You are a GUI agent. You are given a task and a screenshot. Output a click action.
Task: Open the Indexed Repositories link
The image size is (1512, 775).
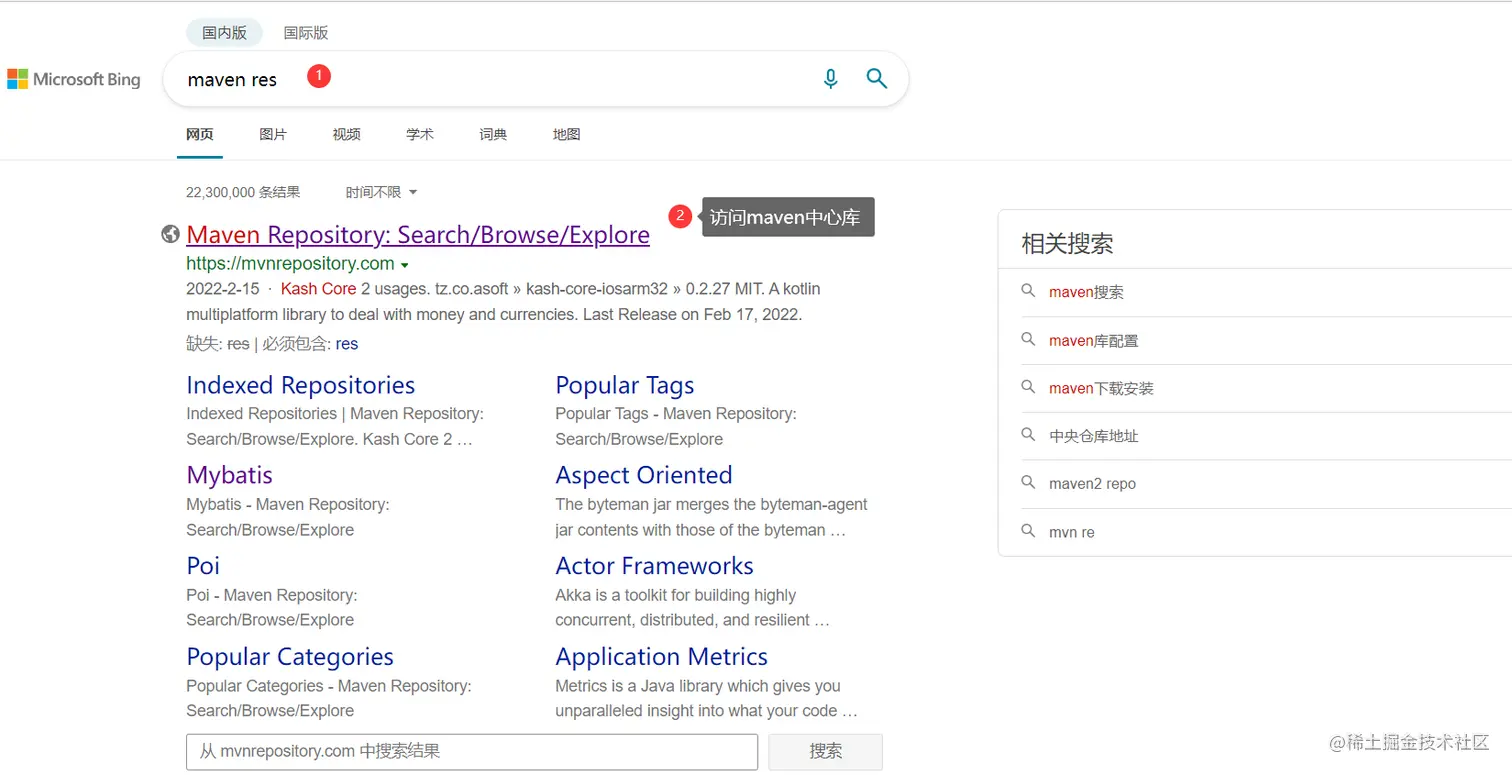301,385
